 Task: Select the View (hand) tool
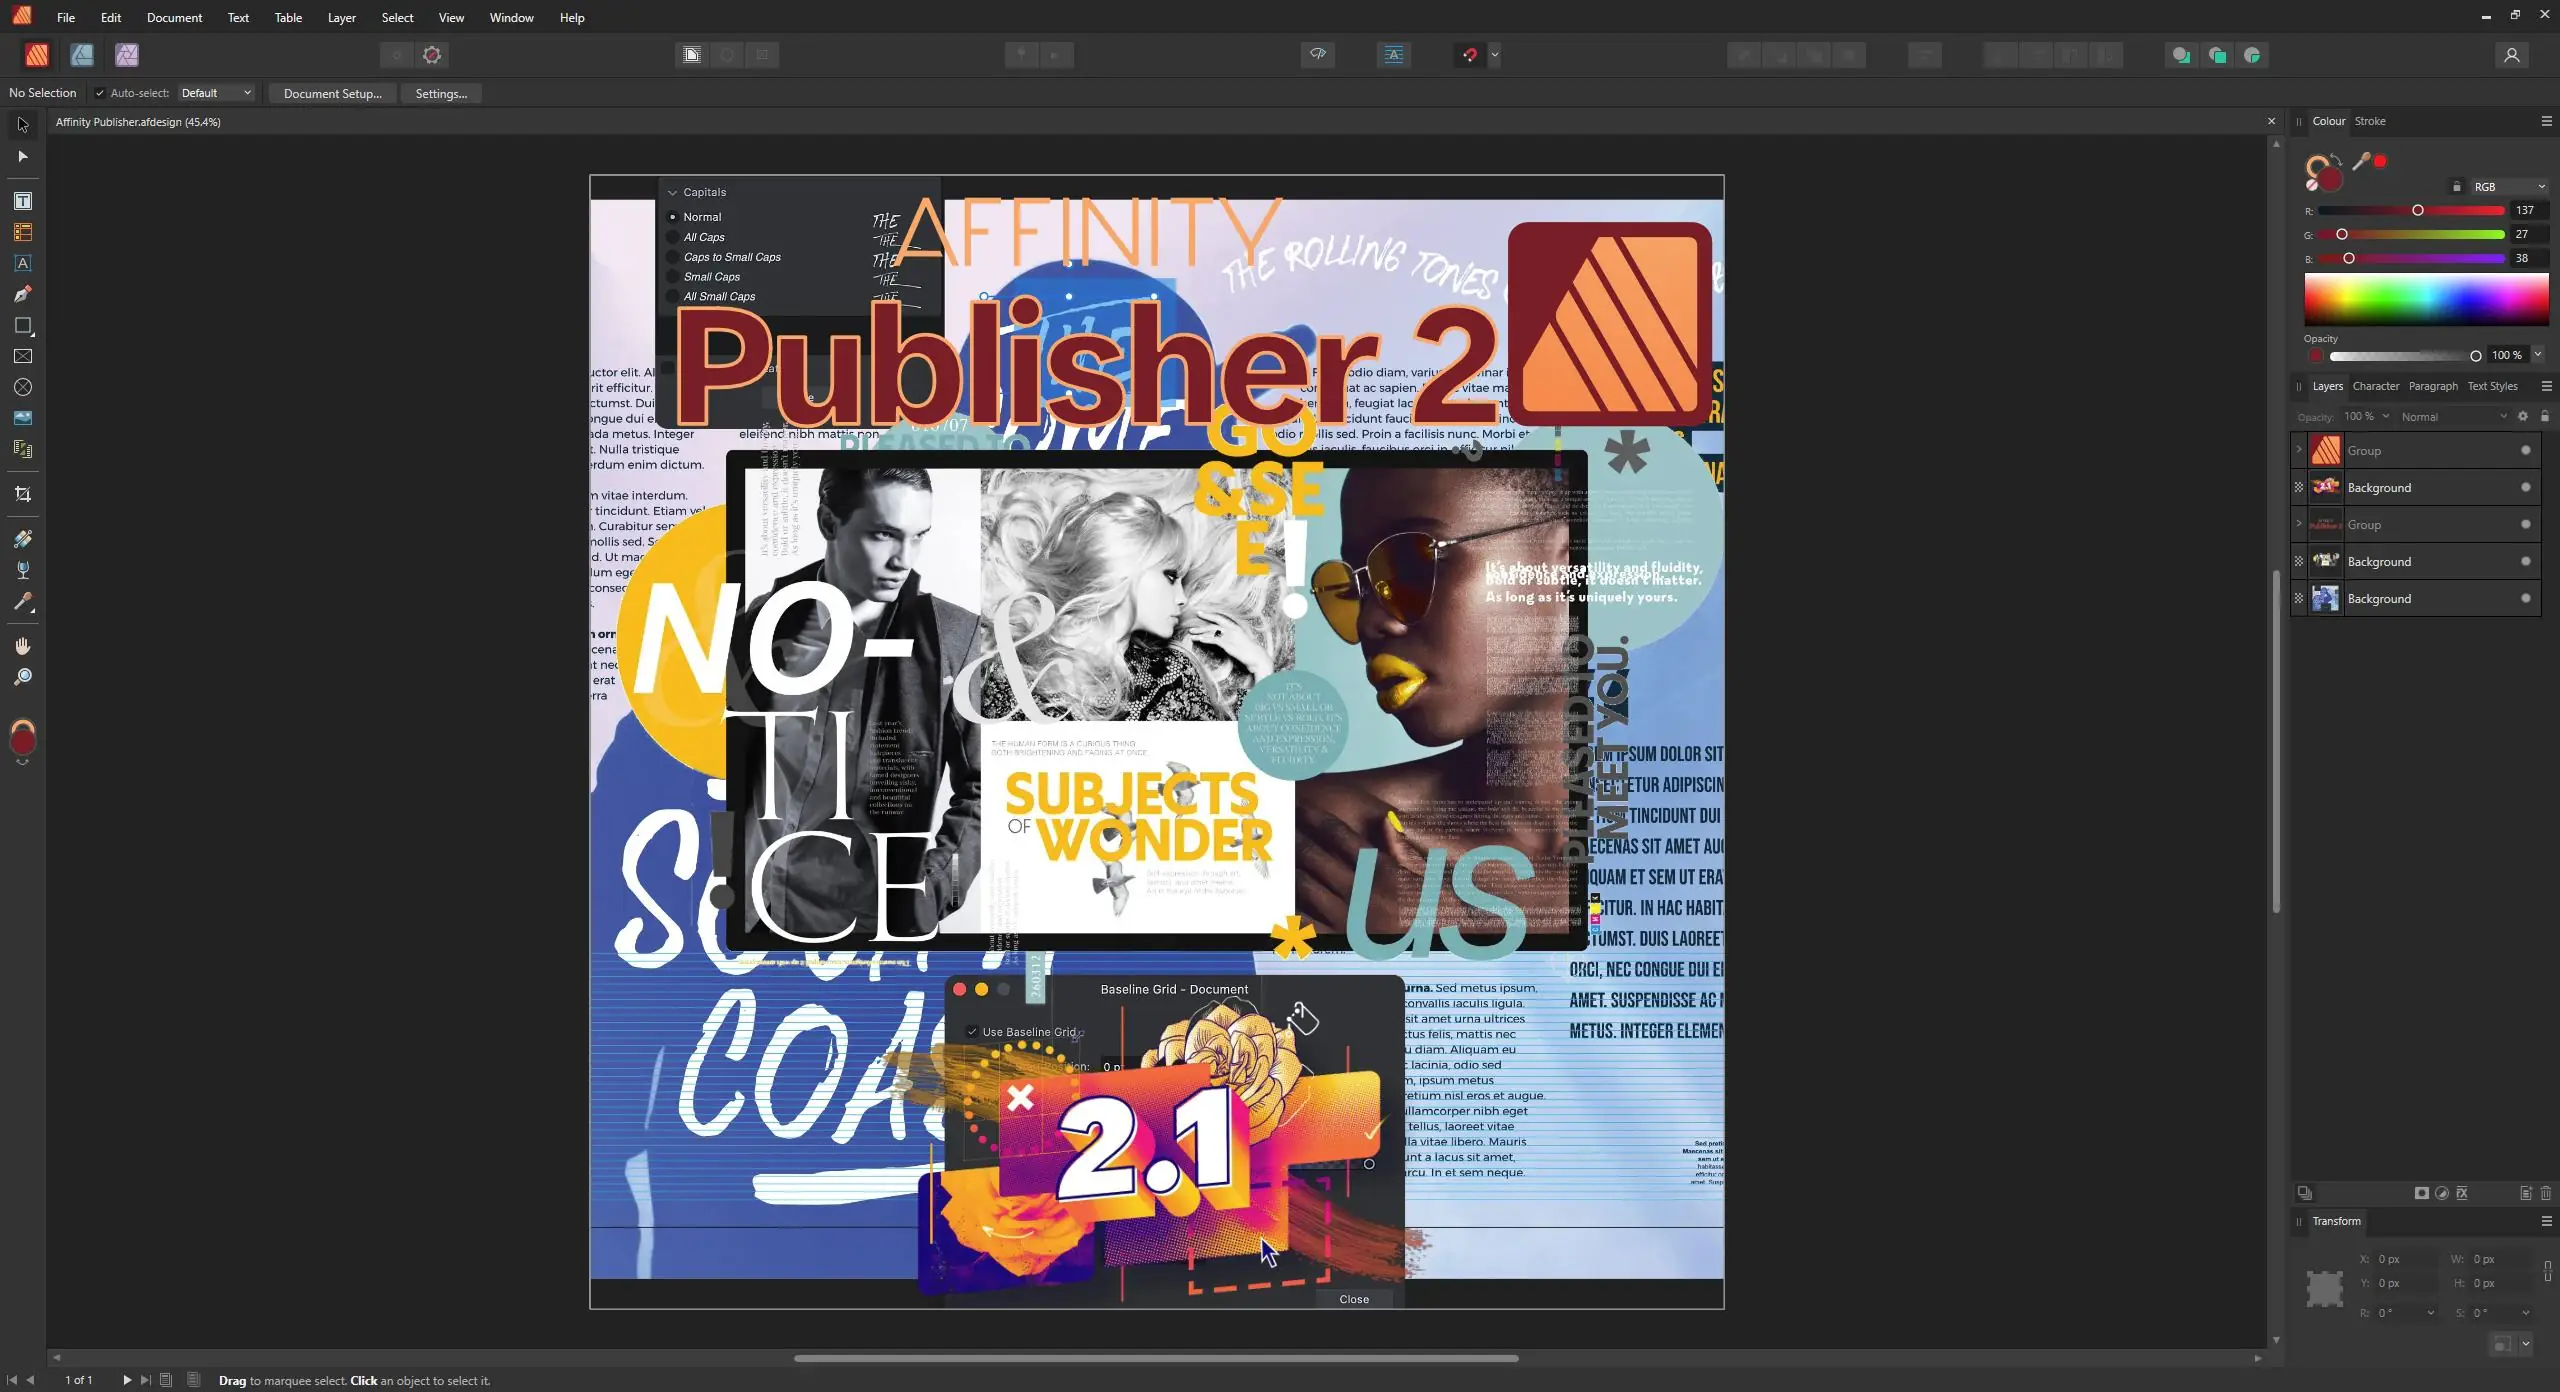click(x=22, y=646)
